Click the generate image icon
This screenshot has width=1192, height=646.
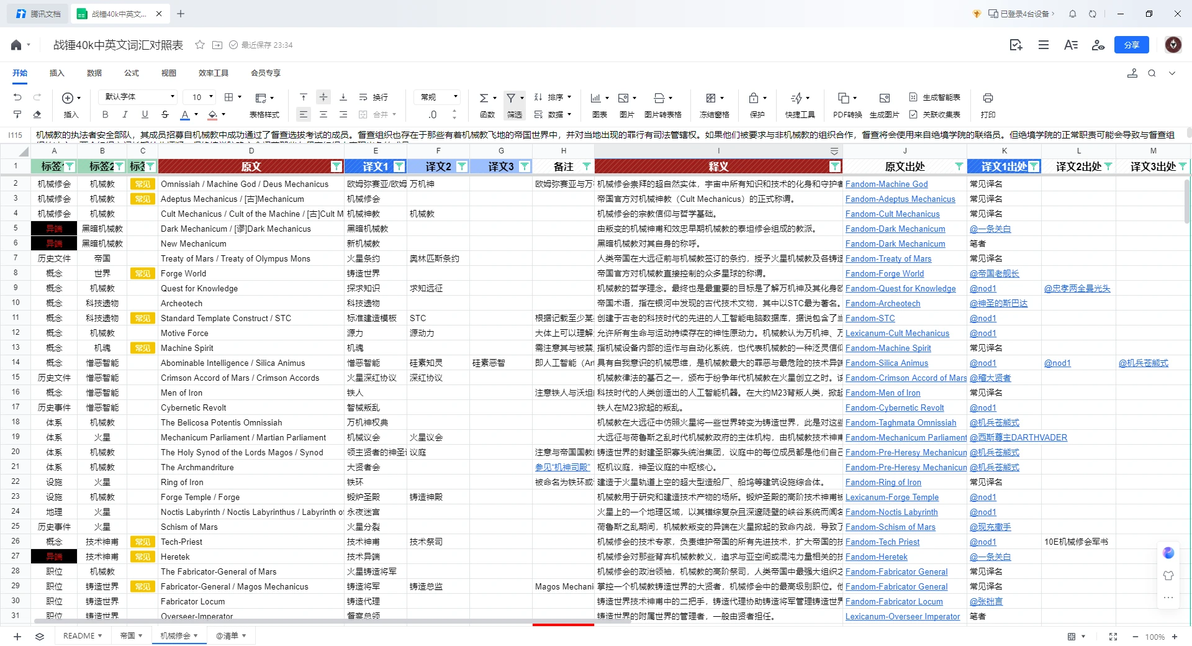[x=884, y=98]
